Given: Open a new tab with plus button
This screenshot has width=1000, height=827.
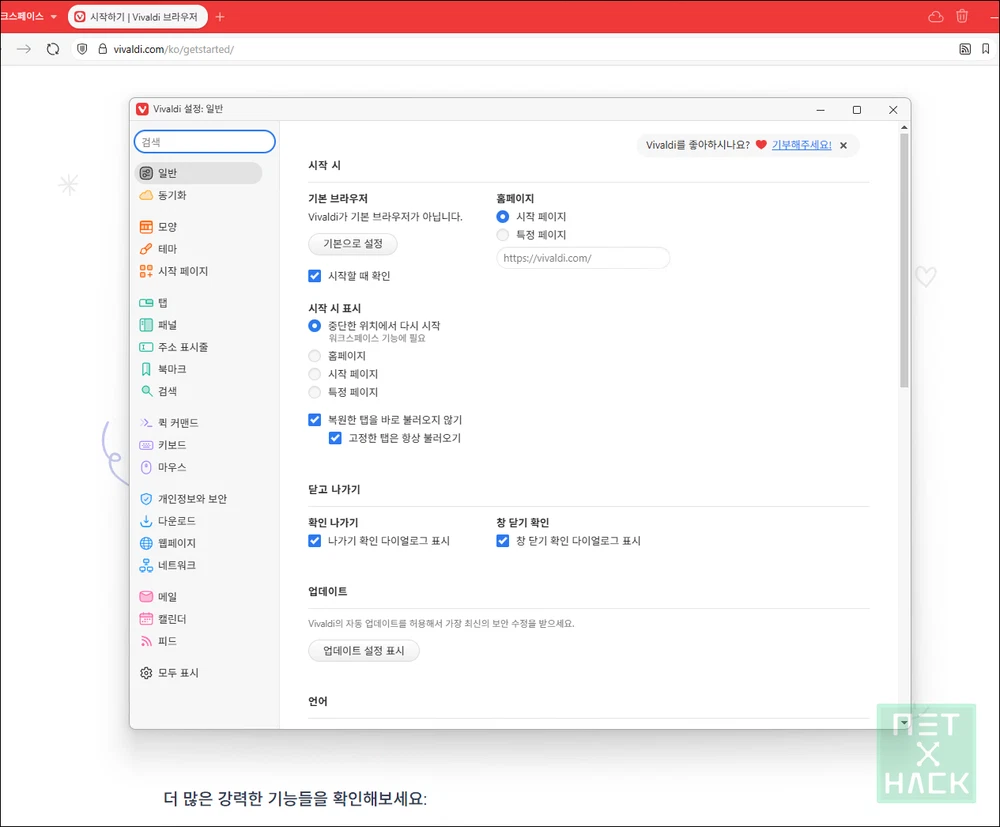Looking at the screenshot, I should [220, 17].
